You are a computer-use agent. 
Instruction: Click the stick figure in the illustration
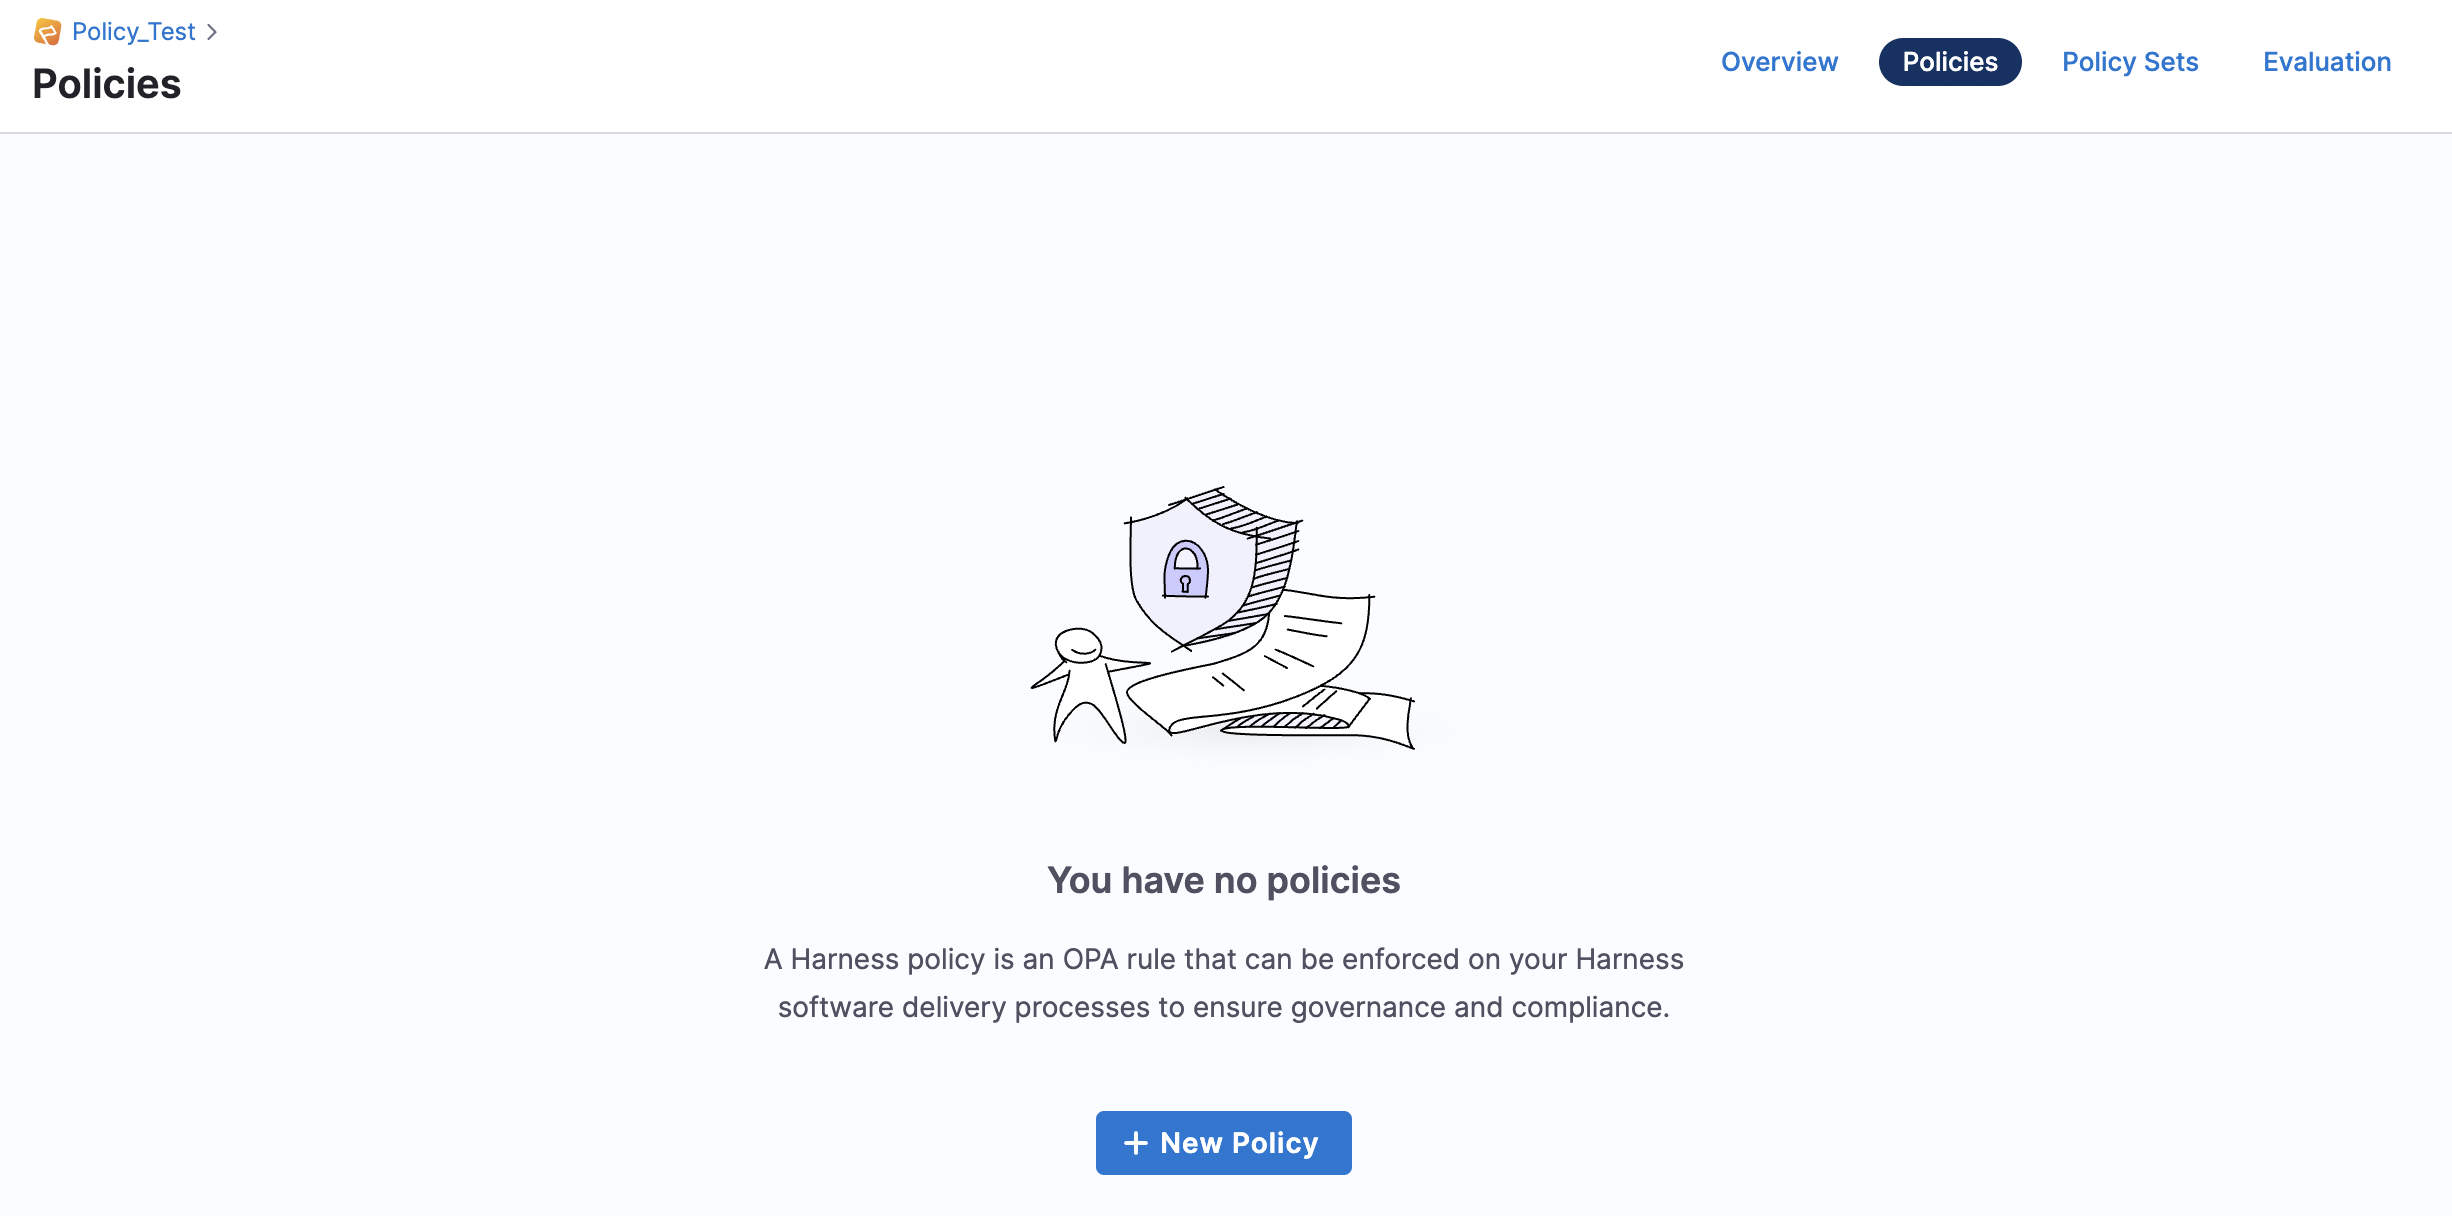tap(1084, 690)
